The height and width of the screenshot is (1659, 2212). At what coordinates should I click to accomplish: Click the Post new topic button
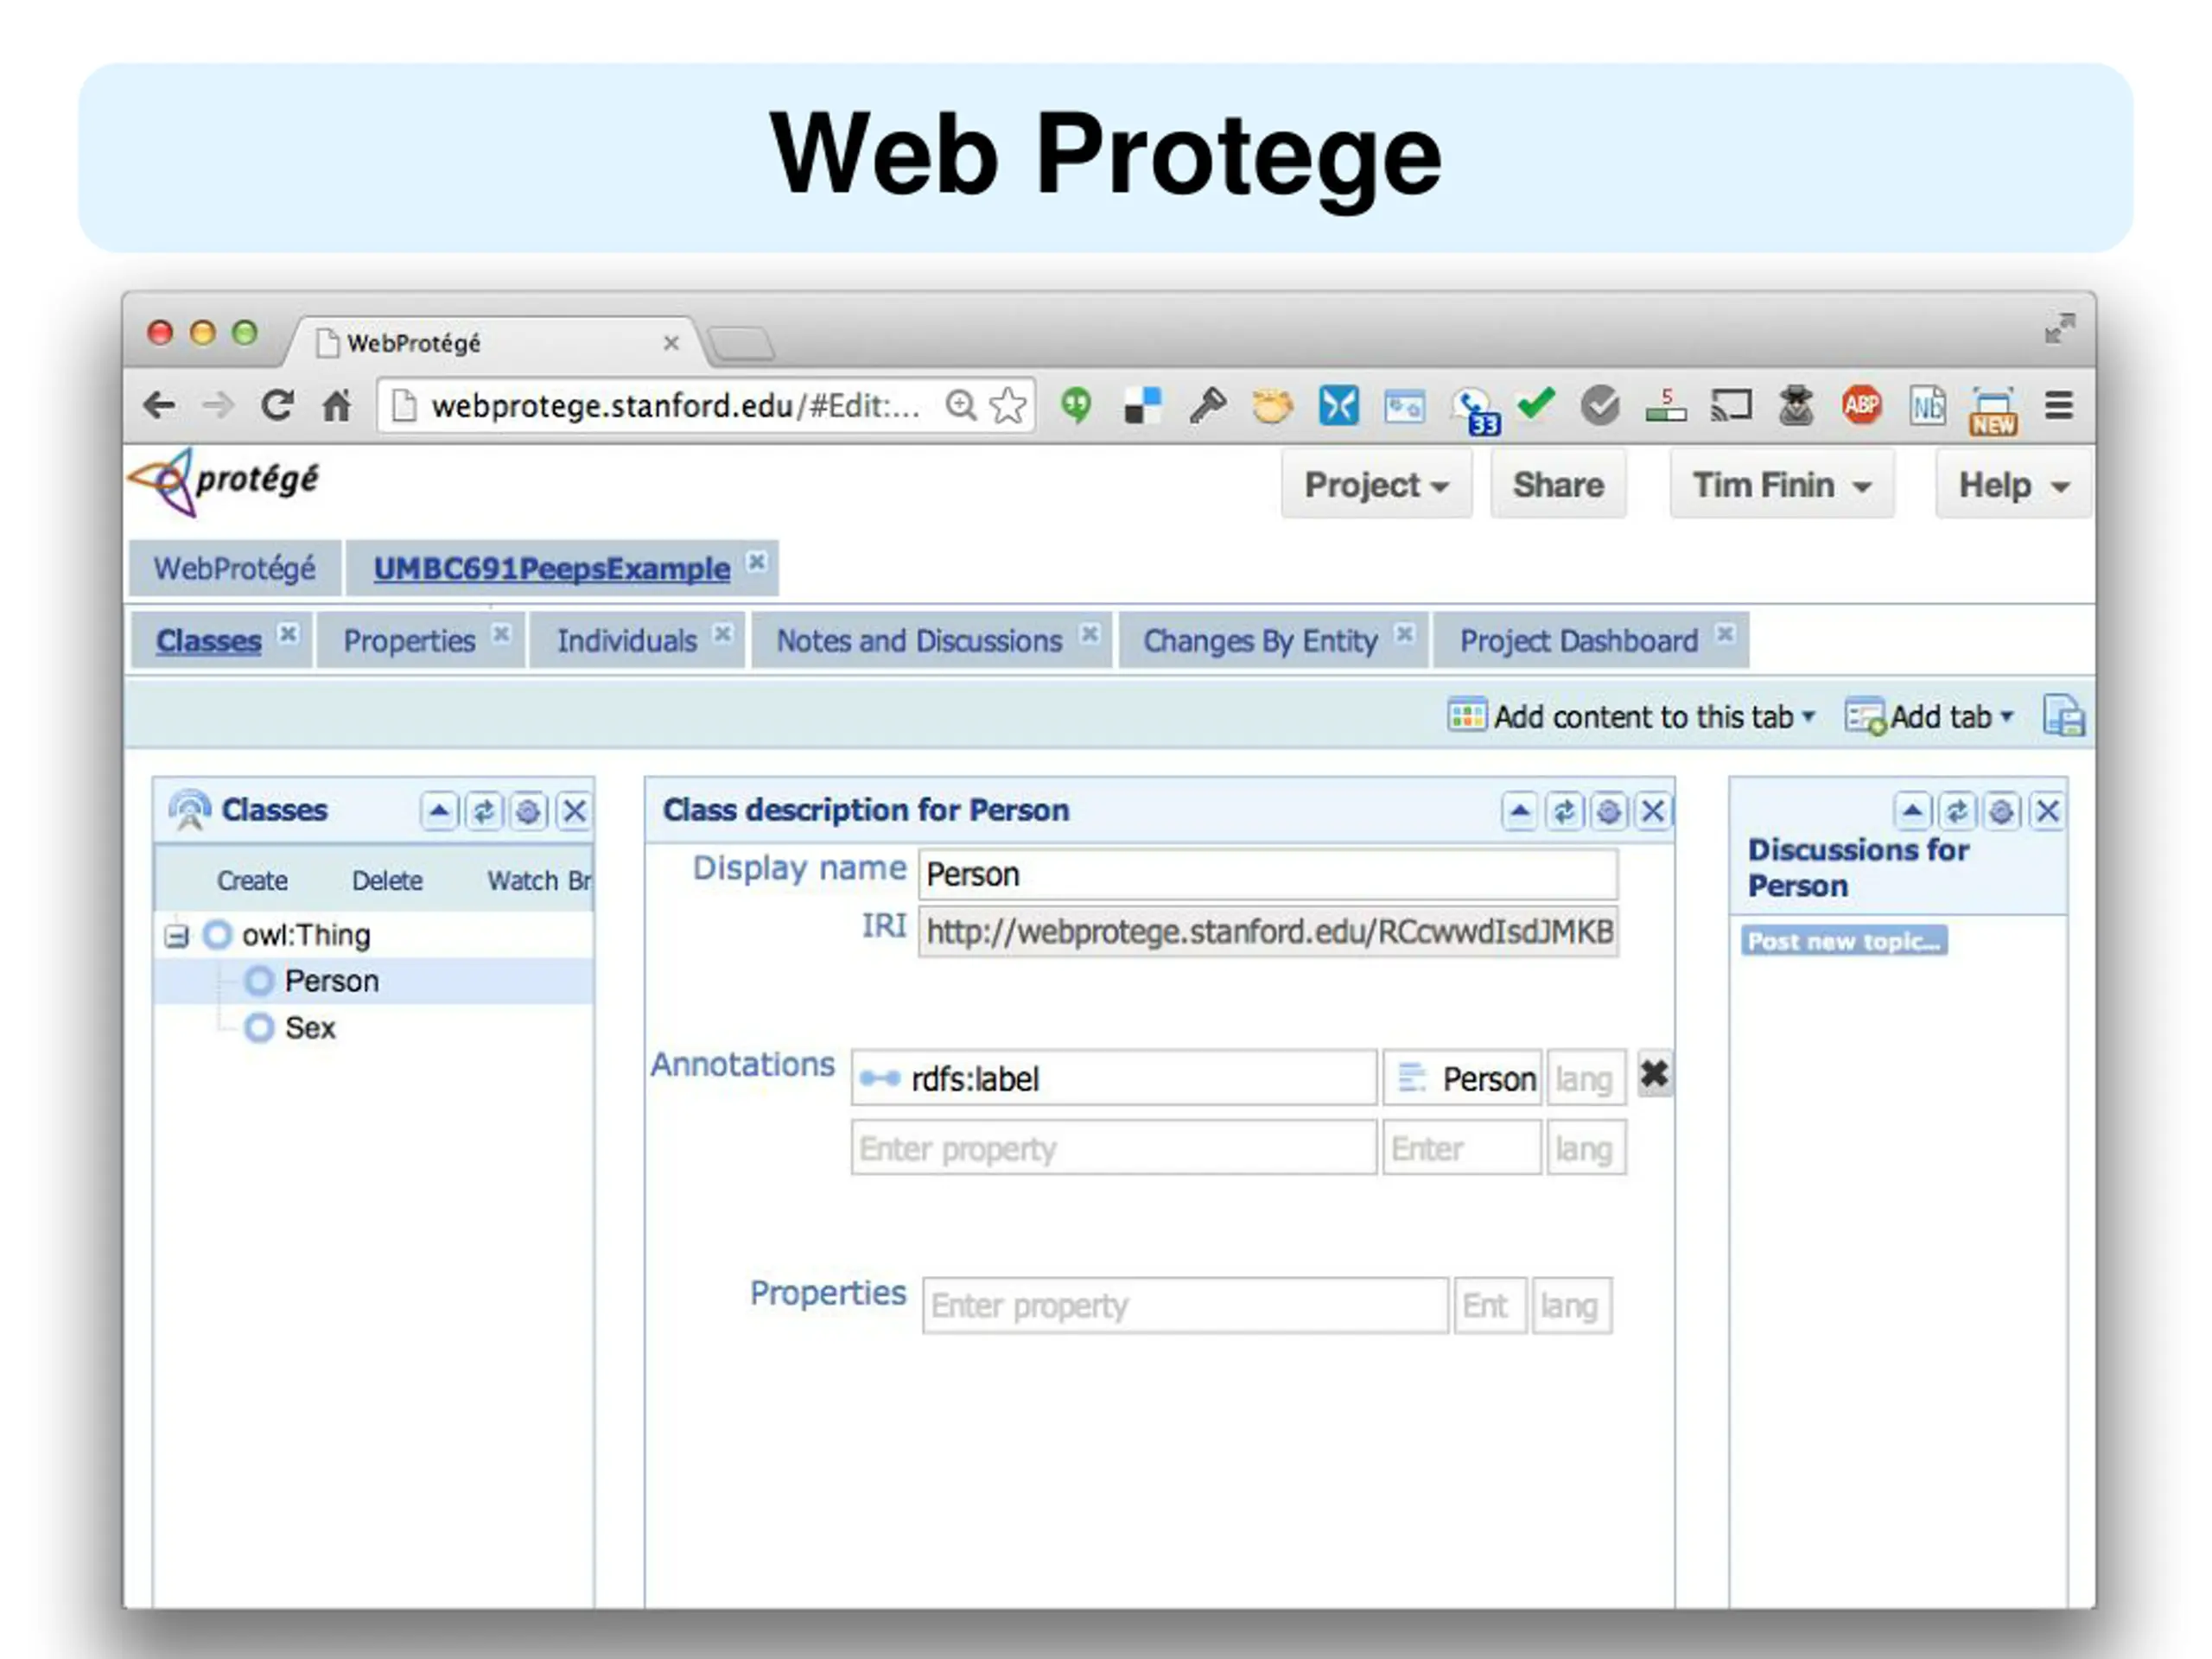(1844, 941)
